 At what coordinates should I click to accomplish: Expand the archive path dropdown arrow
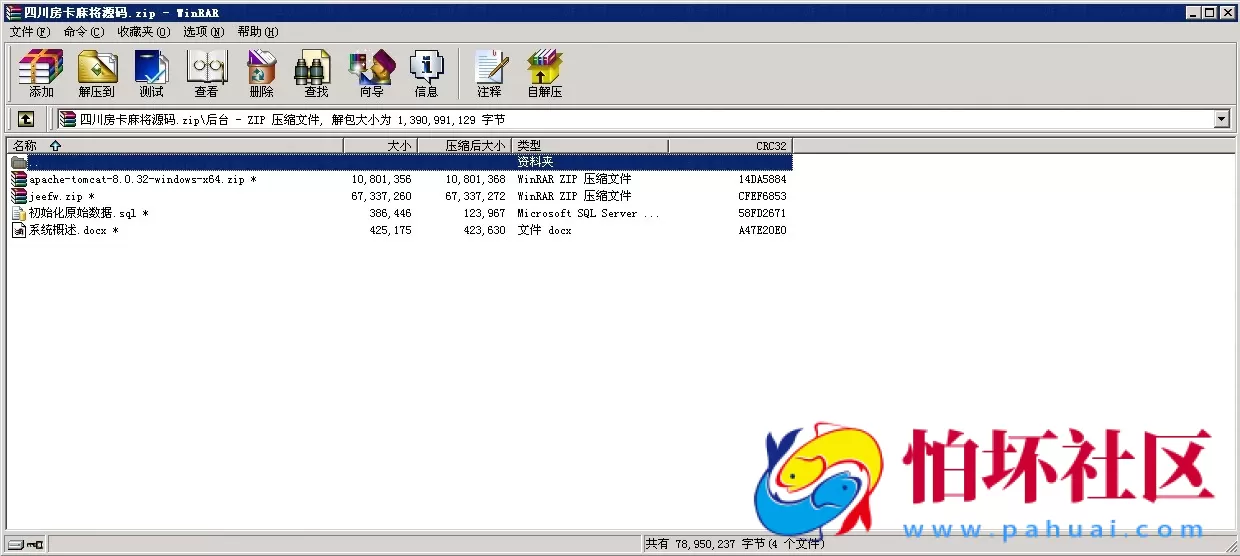coord(1221,119)
